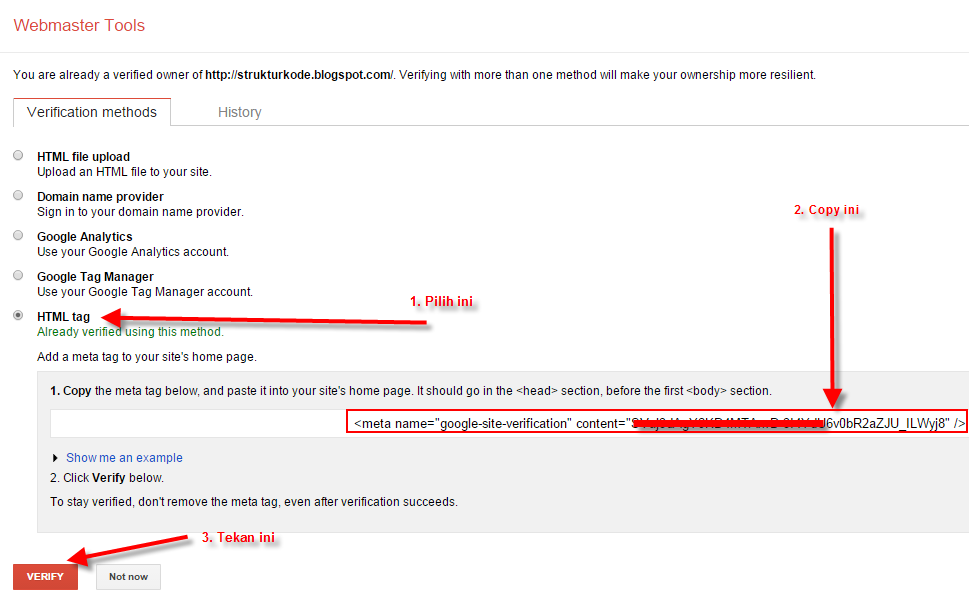Pick the Google Tag Manager method
Image resolution: width=969 pixels, height=596 pixels.
pos(19,276)
